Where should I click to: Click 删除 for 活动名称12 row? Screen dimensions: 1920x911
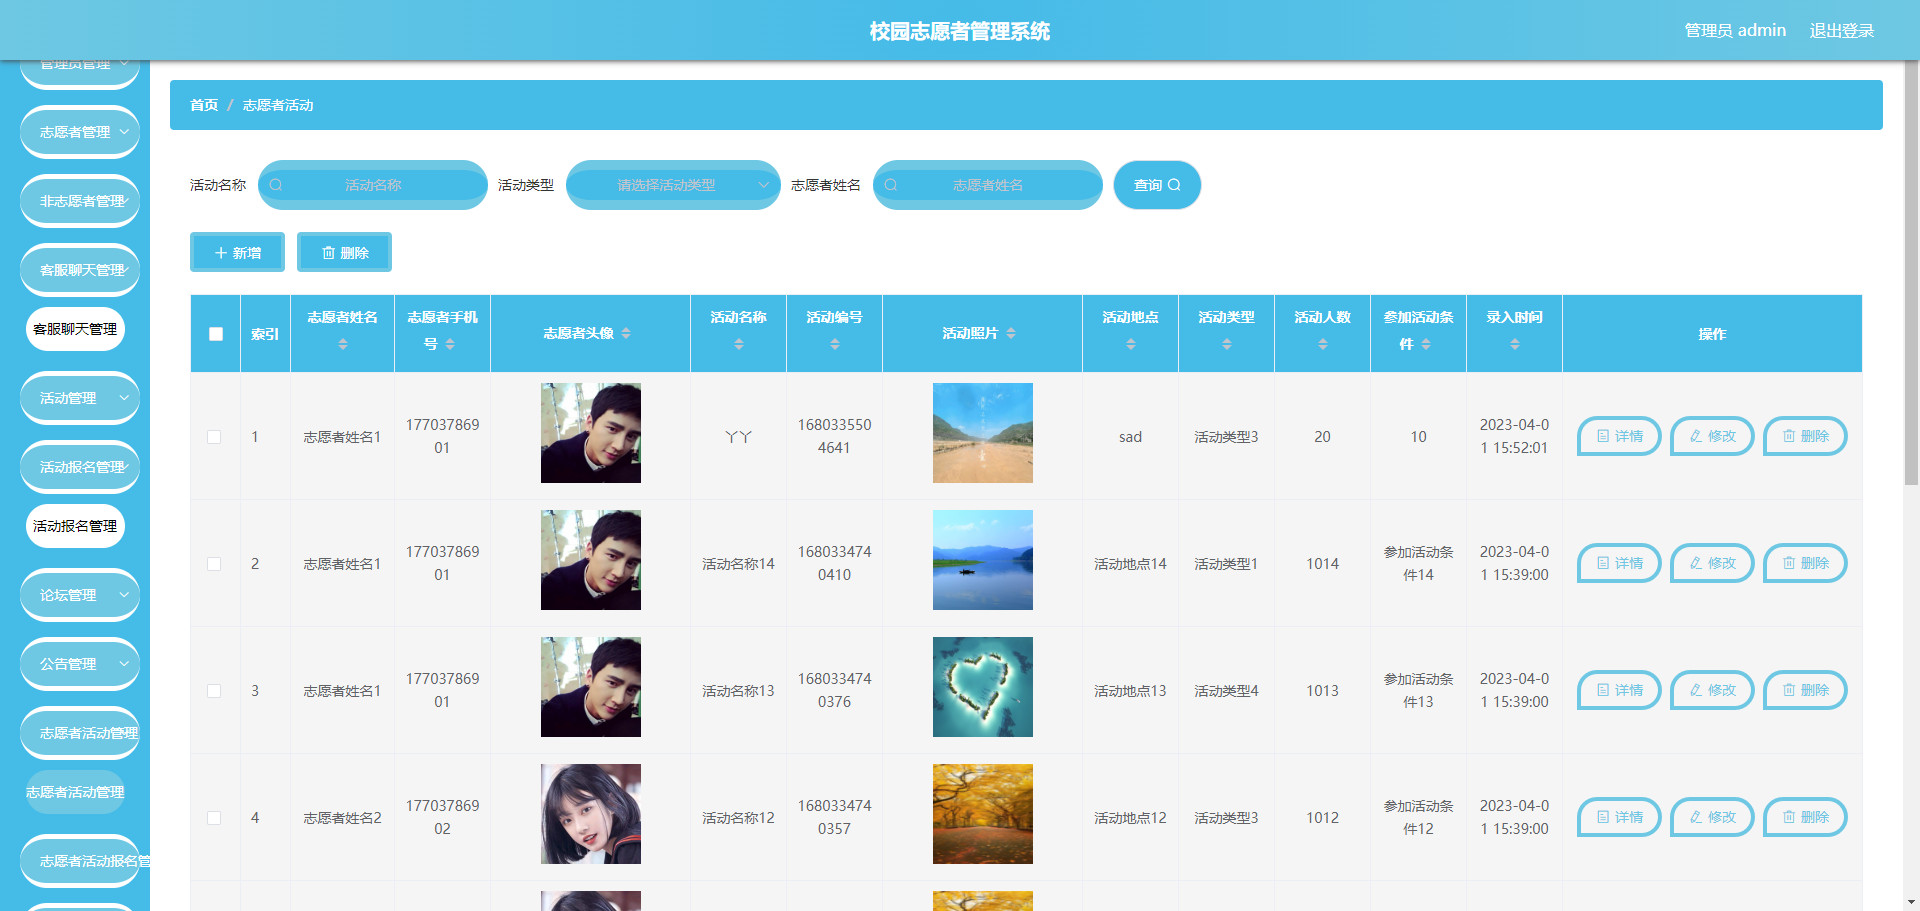pyautogui.click(x=1805, y=817)
